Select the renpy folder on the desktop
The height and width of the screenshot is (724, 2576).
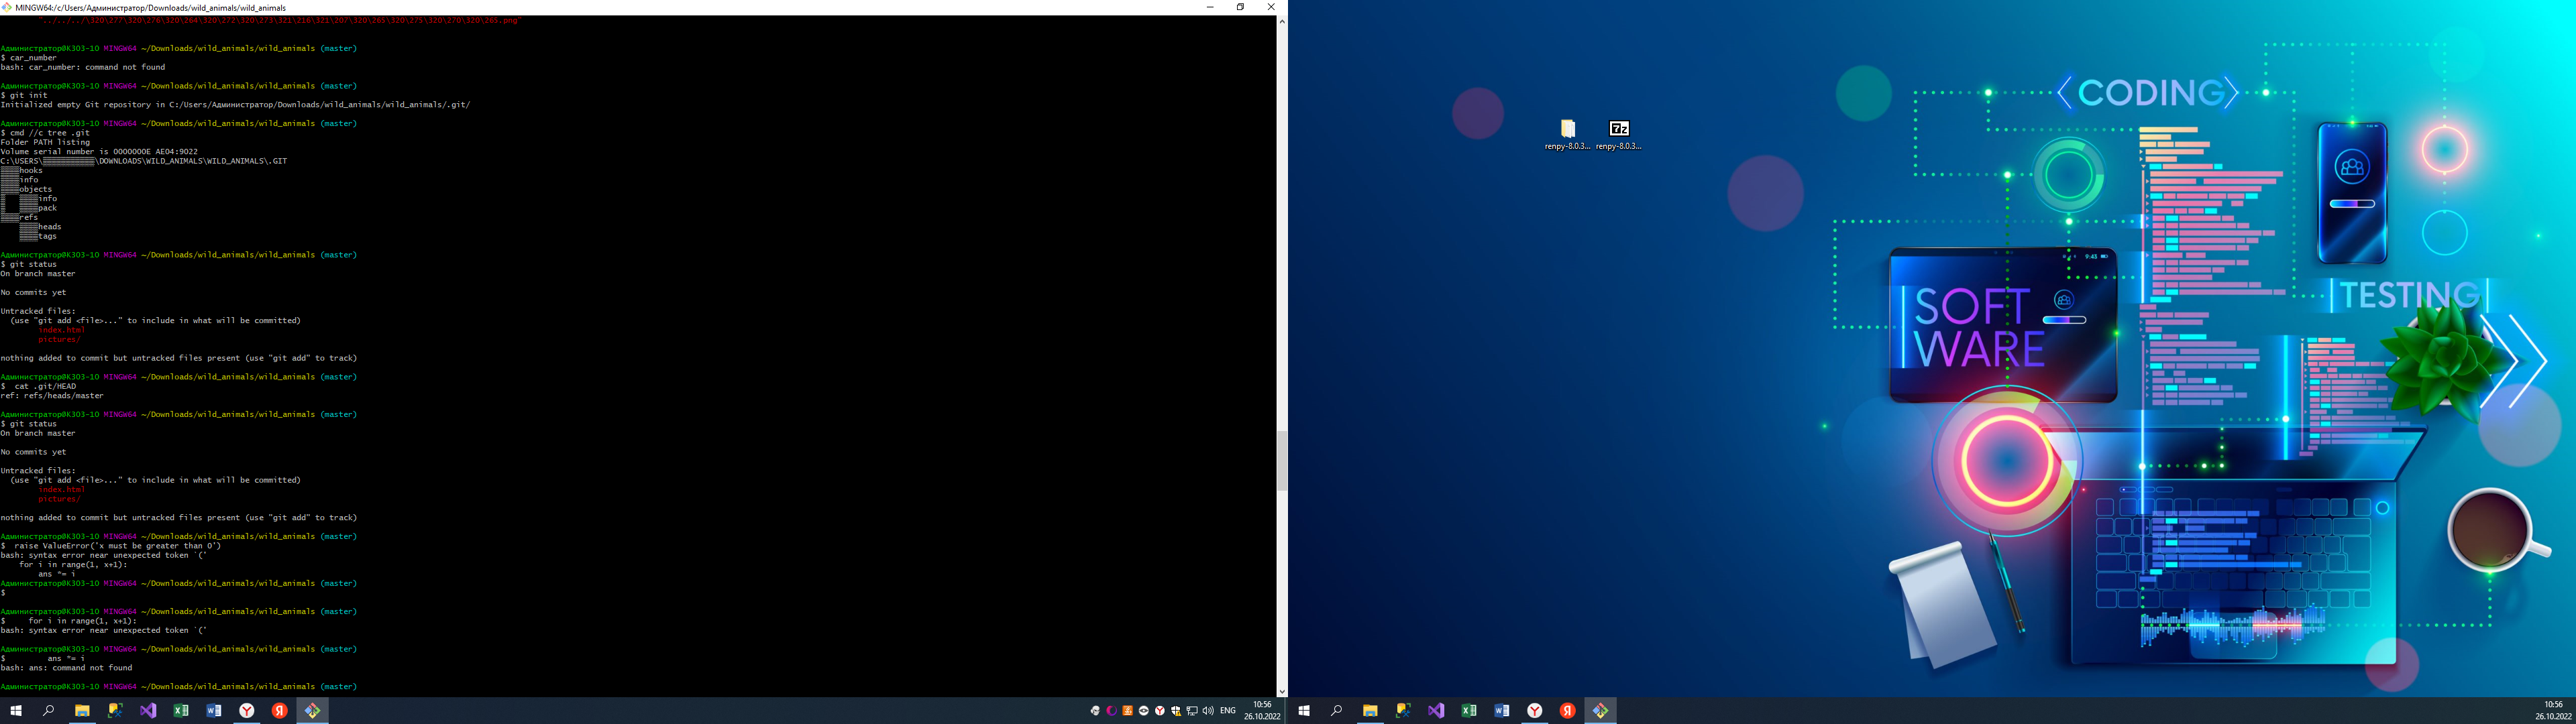pos(1567,134)
